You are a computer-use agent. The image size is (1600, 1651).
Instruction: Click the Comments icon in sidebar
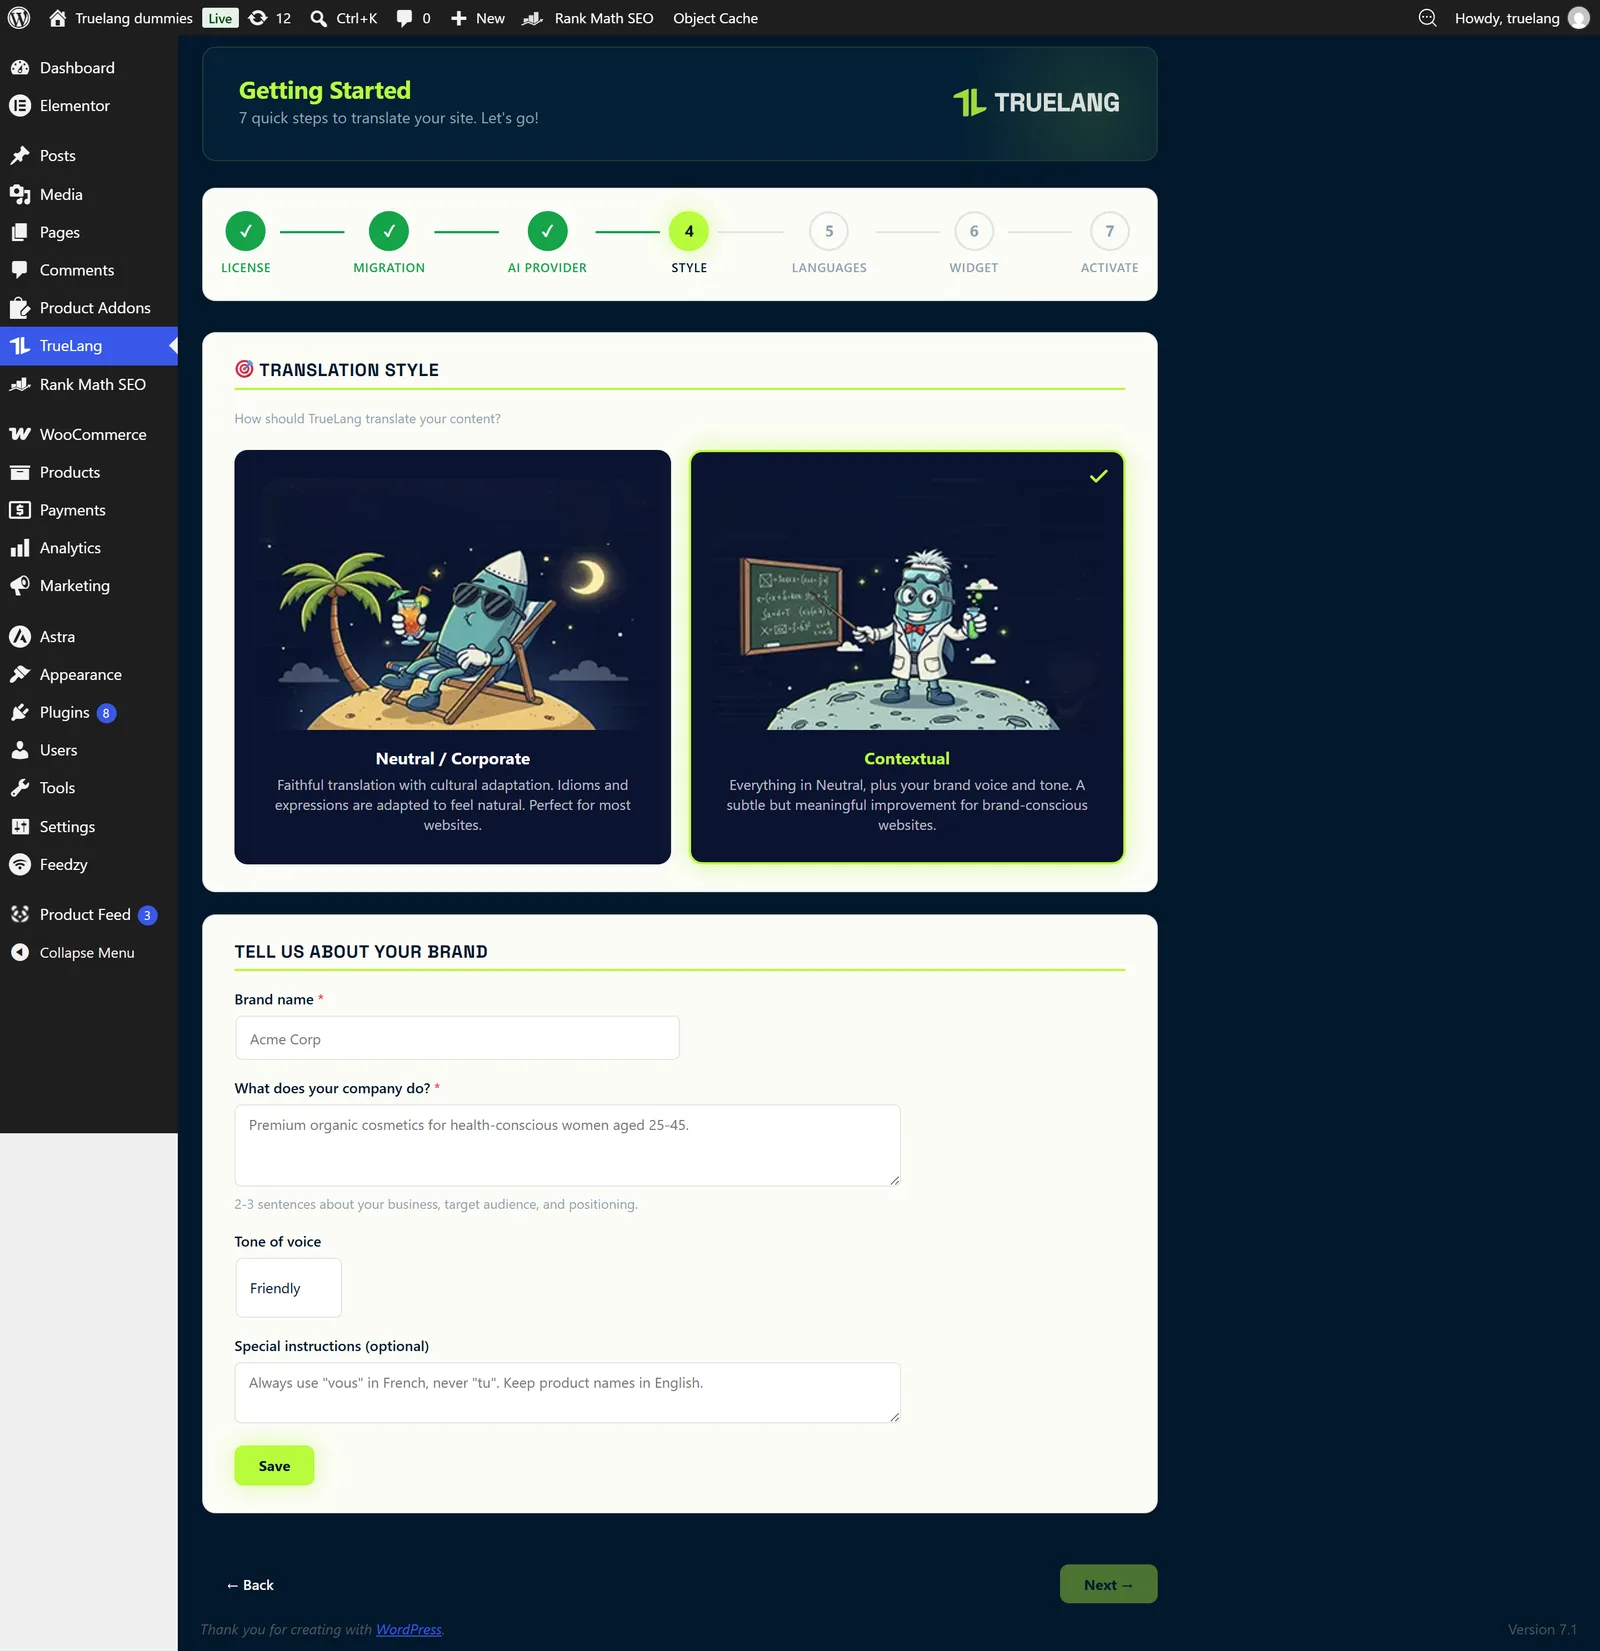click(20, 270)
